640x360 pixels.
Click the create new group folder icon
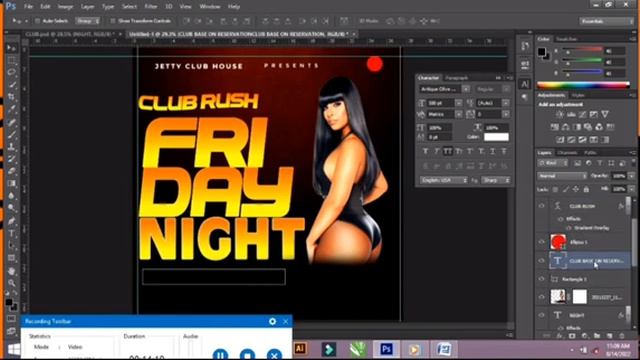597,336
